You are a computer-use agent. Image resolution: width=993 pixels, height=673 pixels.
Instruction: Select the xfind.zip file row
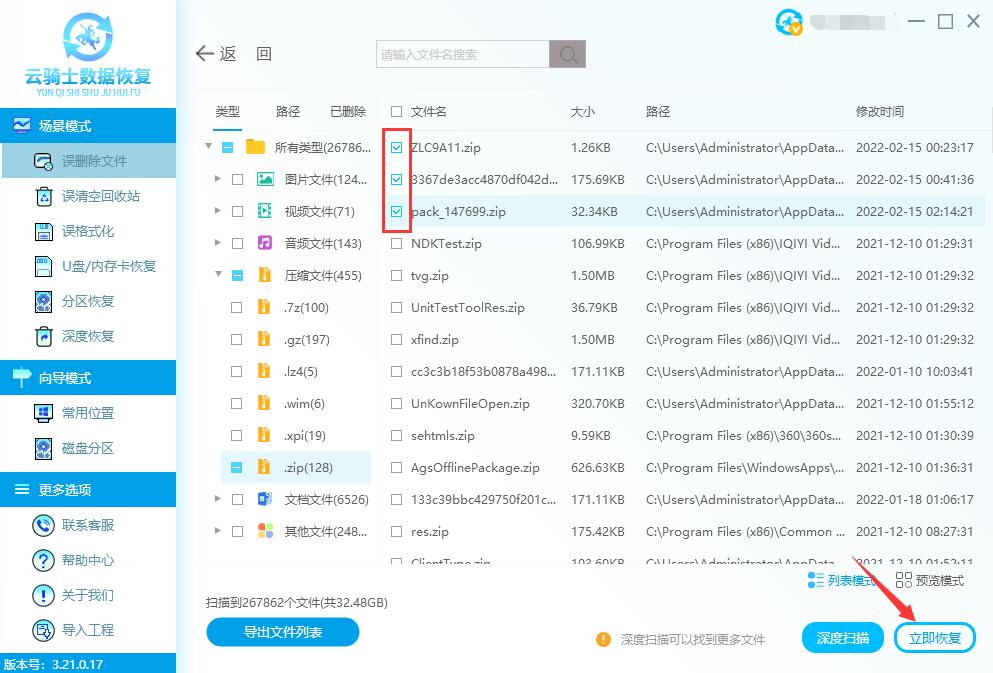(683, 339)
